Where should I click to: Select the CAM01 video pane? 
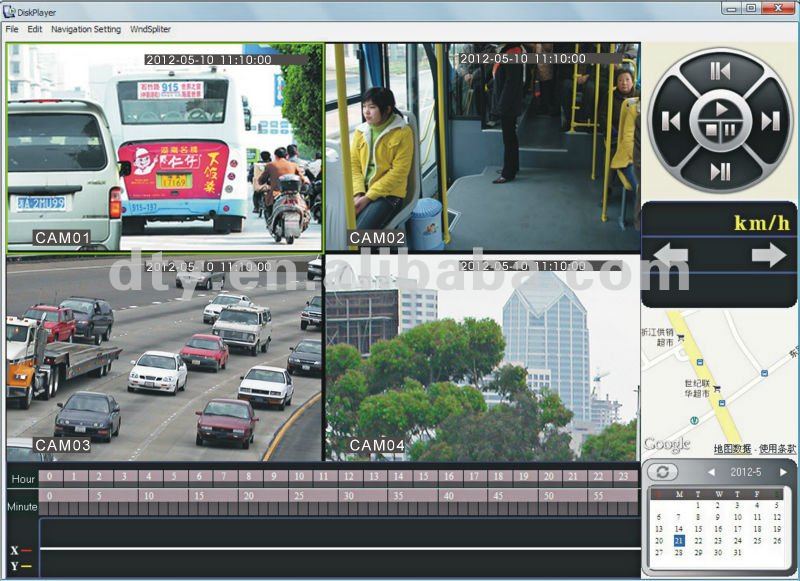pos(164,147)
